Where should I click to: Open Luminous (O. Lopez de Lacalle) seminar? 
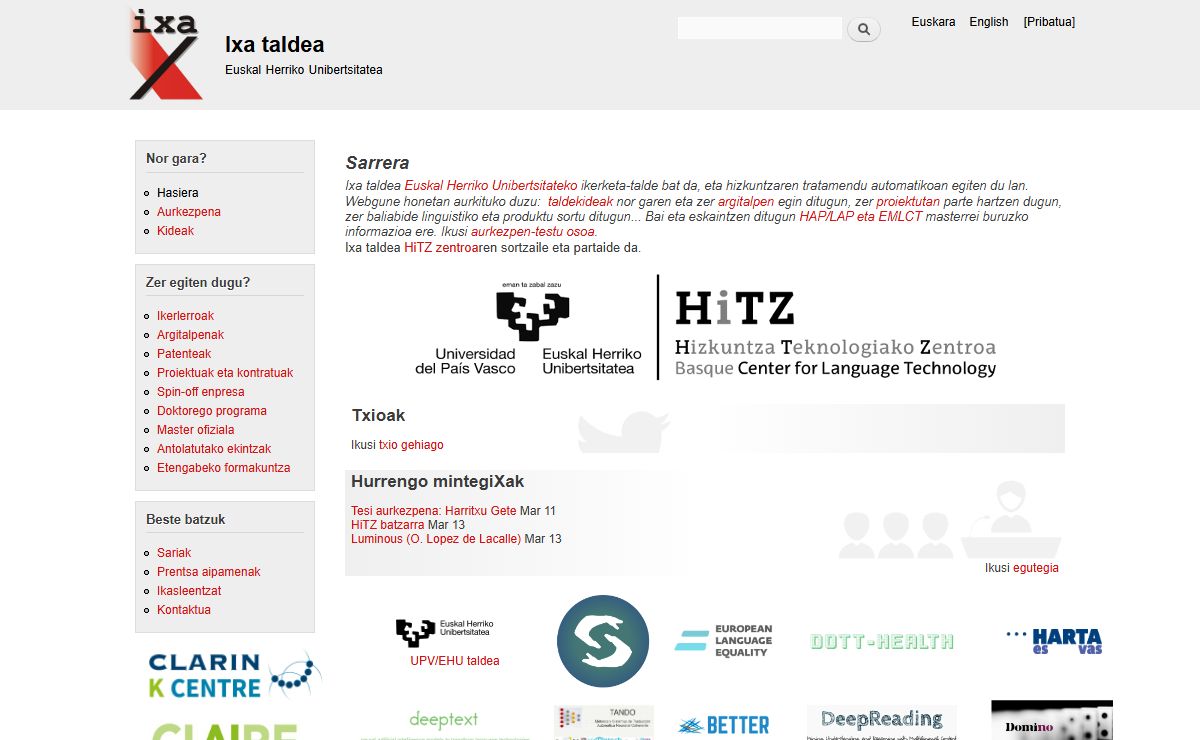[x=436, y=539]
